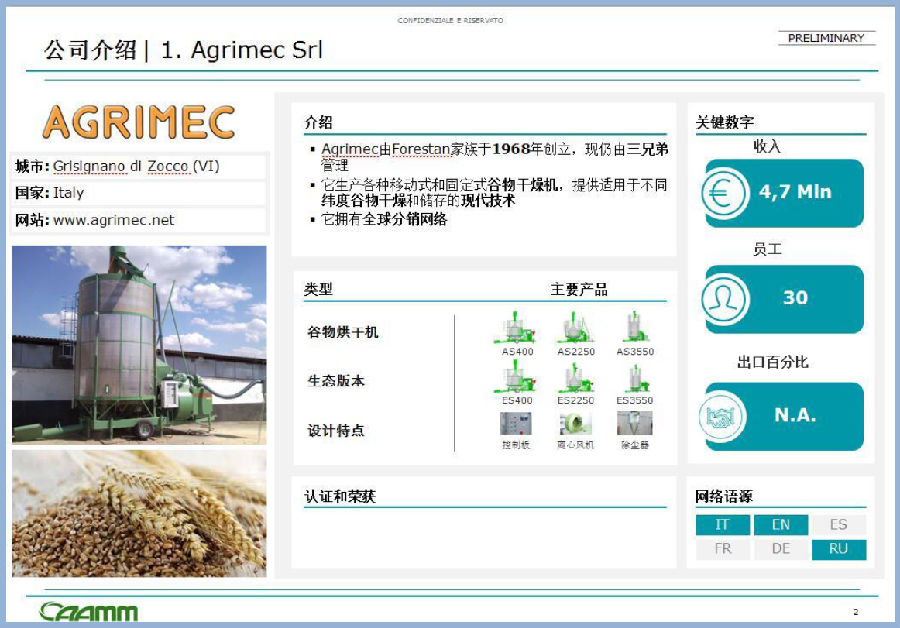Select the ES400 dryer product image
The image size is (900, 628).
[516, 377]
